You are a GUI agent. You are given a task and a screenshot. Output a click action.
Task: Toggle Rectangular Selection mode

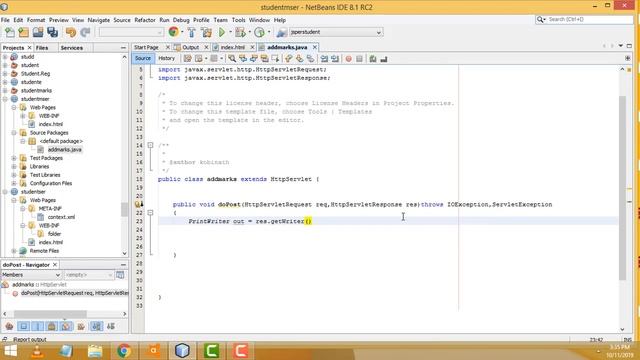pyautogui.click(x=276, y=59)
